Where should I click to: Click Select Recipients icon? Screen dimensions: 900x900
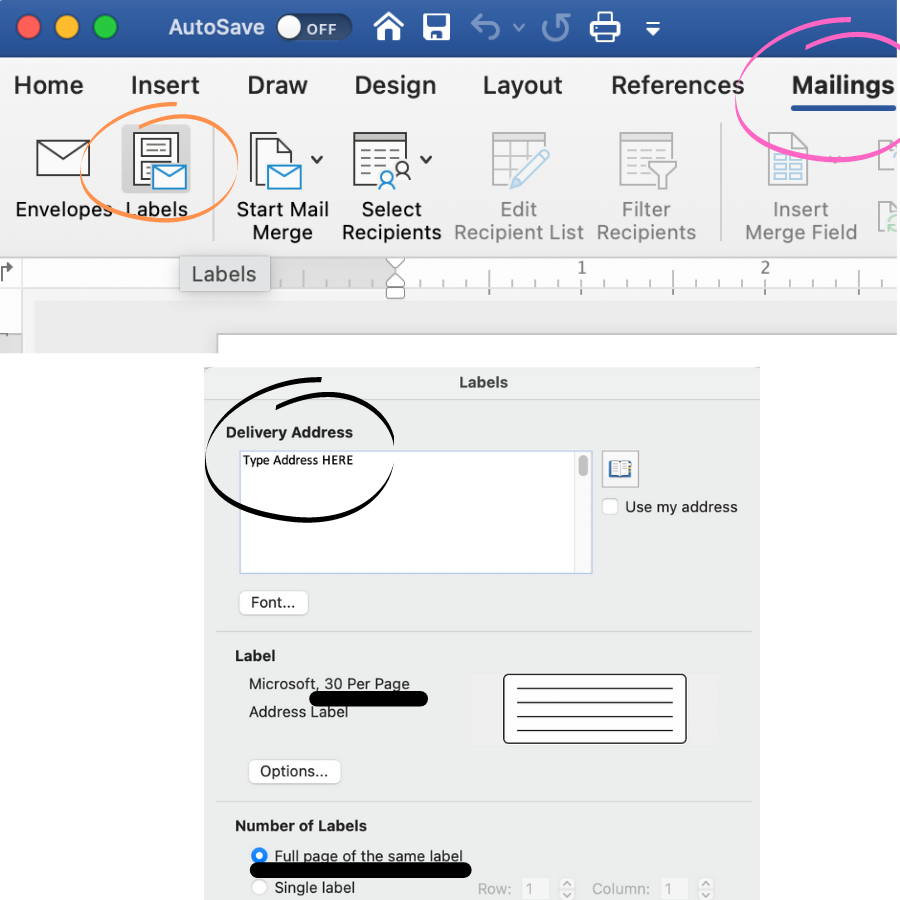coord(382,161)
